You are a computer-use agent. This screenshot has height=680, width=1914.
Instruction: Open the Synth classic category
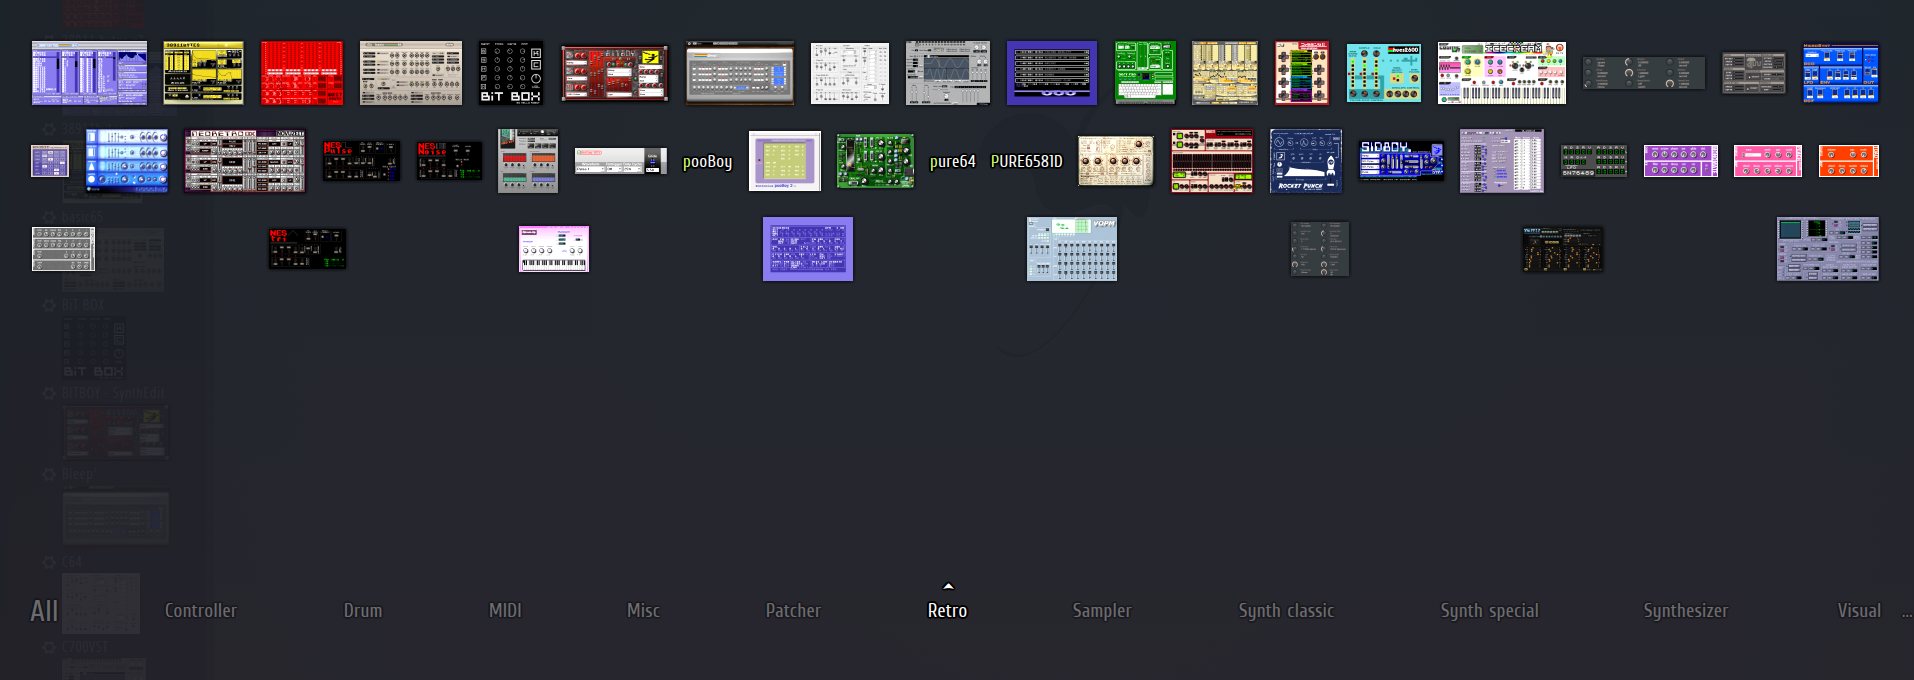[x=1286, y=611]
